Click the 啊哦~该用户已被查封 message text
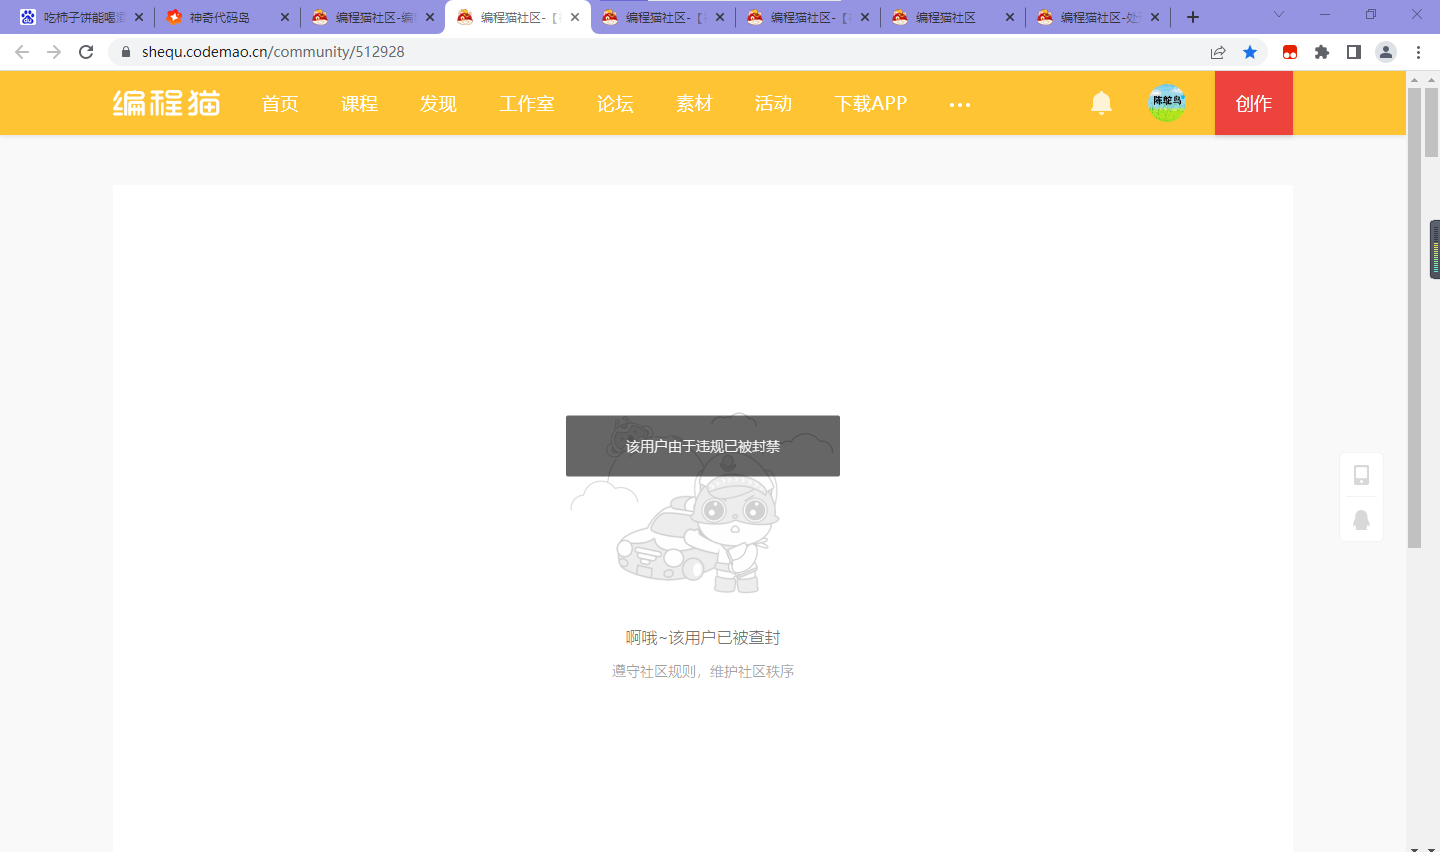Viewport: 1440px width, 852px height. (x=703, y=637)
